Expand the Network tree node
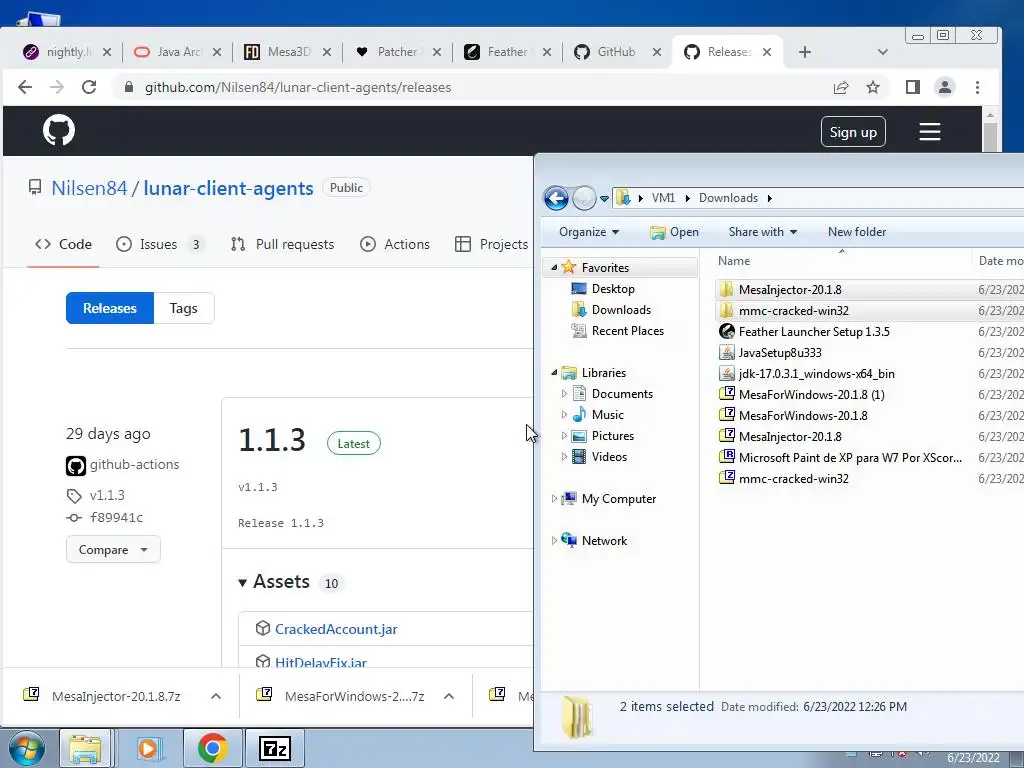This screenshot has width=1024, height=768. pos(554,541)
